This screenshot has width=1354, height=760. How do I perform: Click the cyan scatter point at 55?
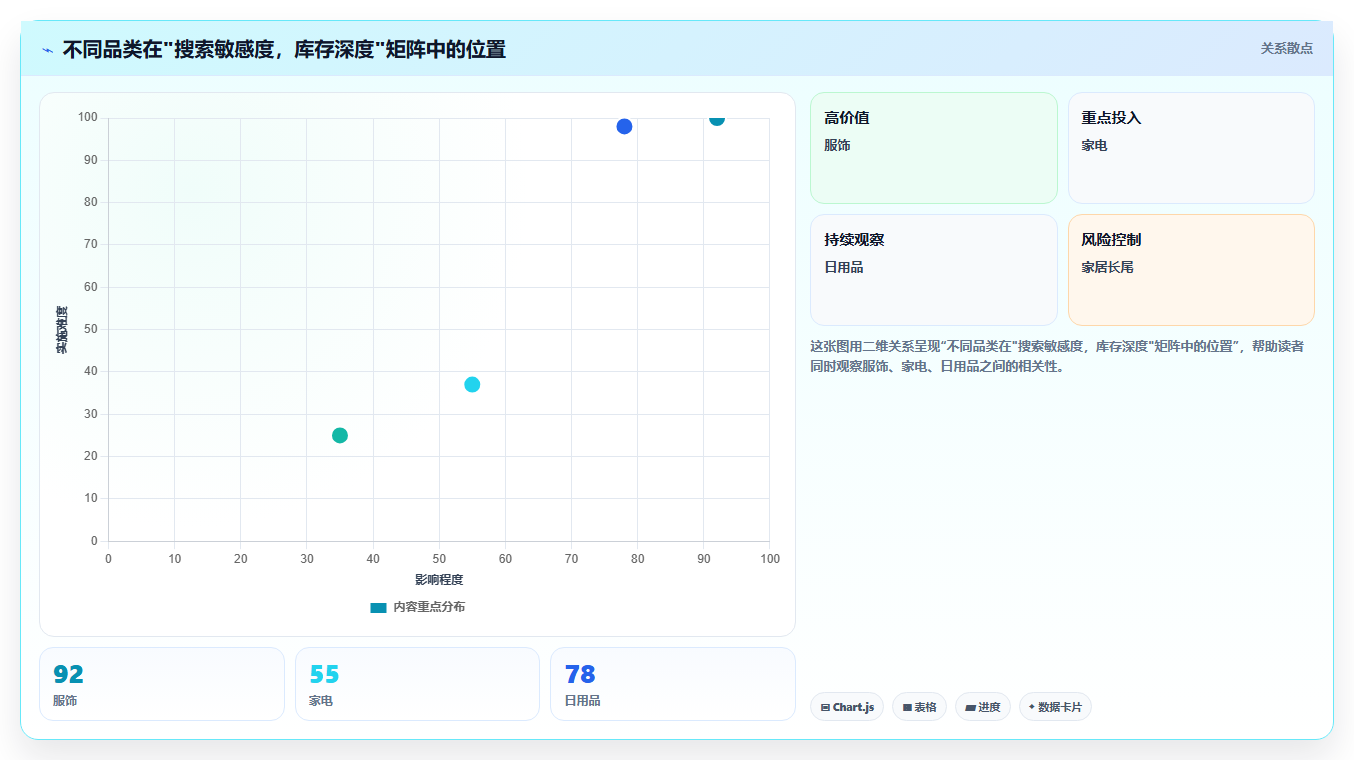pyautogui.click(x=472, y=384)
